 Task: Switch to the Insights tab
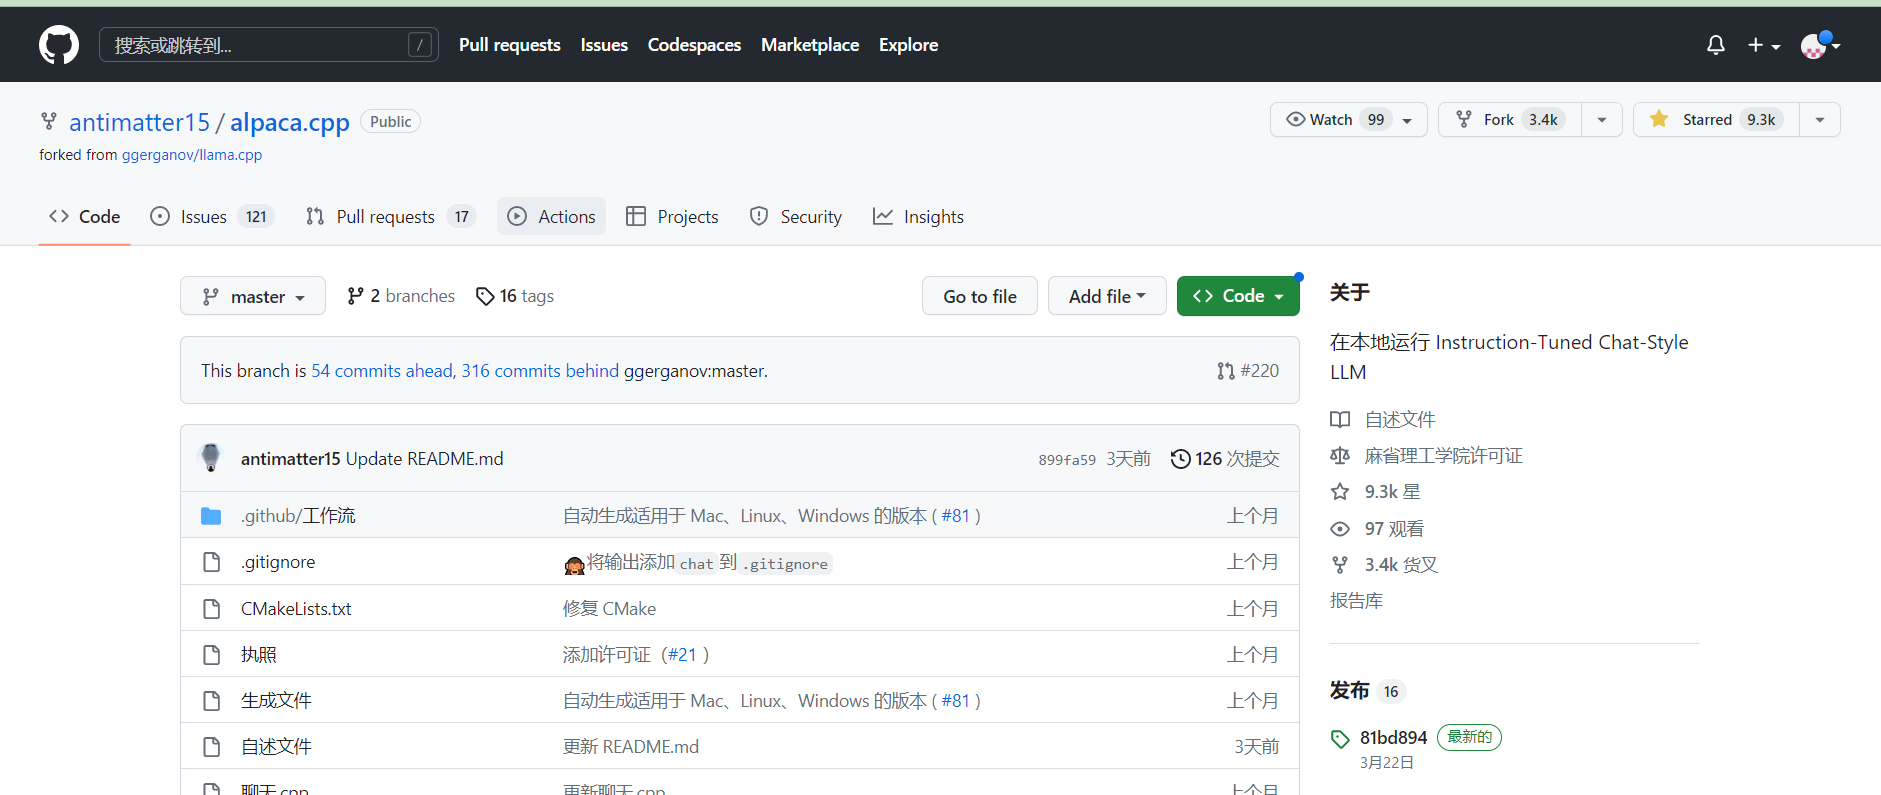(x=918, y=217)
